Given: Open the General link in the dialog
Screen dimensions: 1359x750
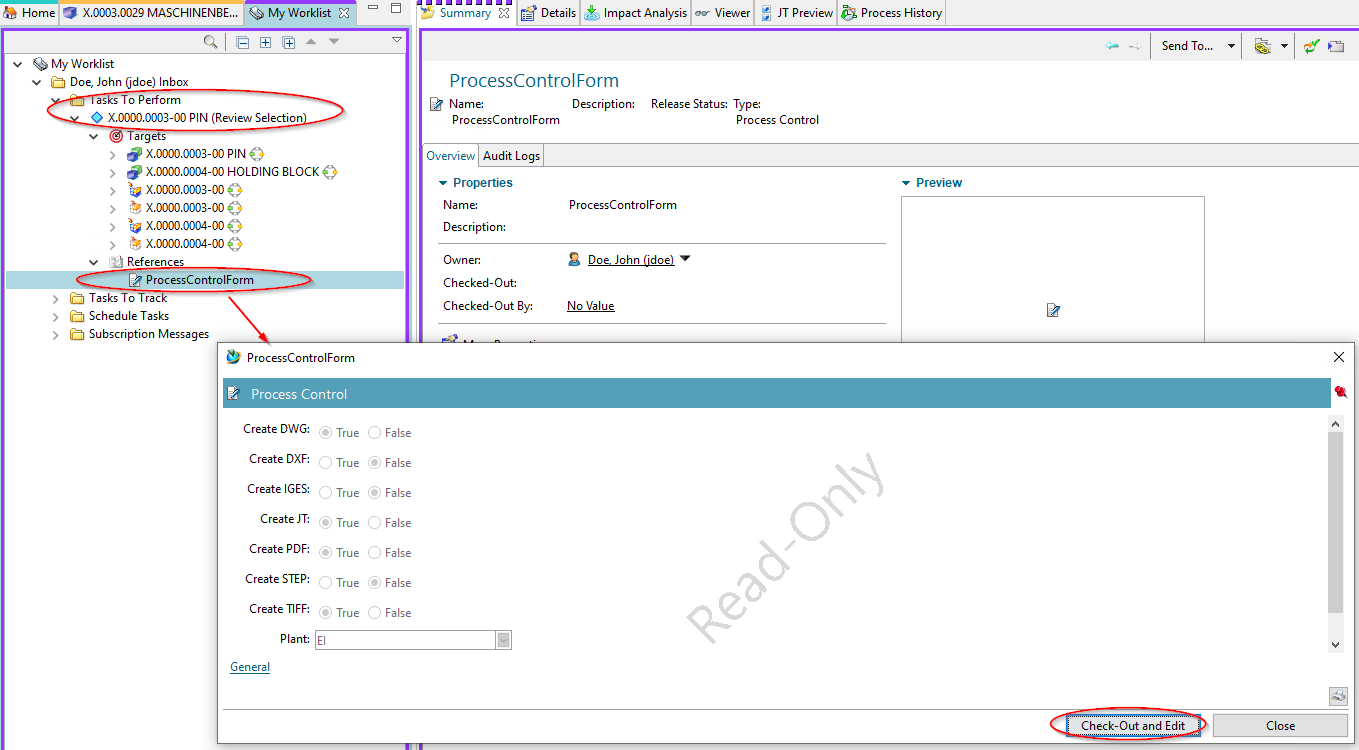Looking at the screenshot, I should click(250, 667).
